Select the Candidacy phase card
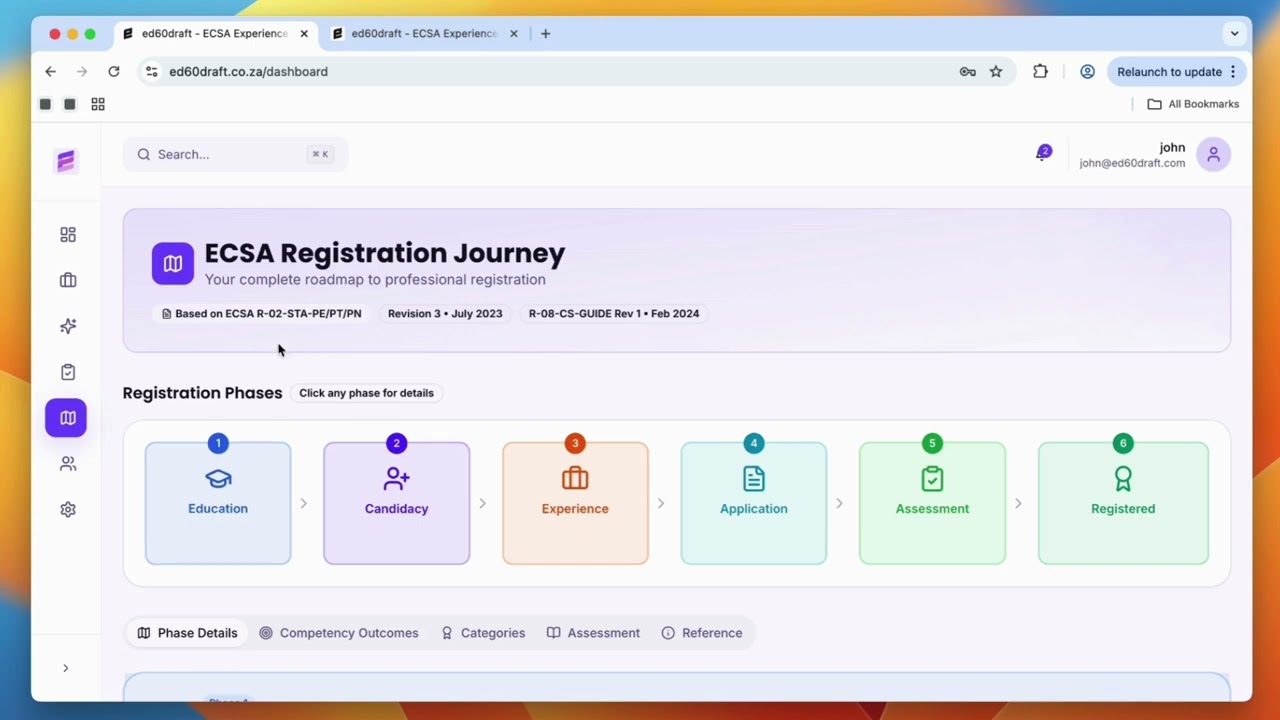Screen dimensions: 1280x720 tap(396, 503)
